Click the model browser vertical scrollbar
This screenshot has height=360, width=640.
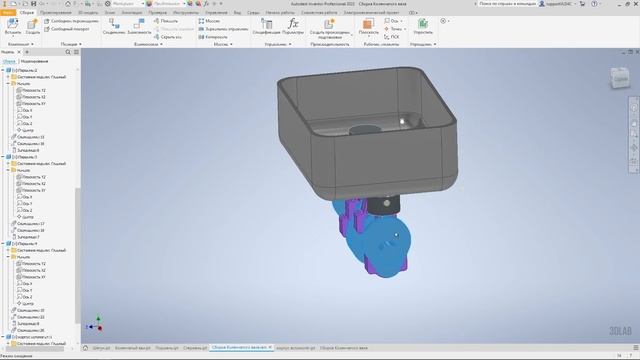78,256
